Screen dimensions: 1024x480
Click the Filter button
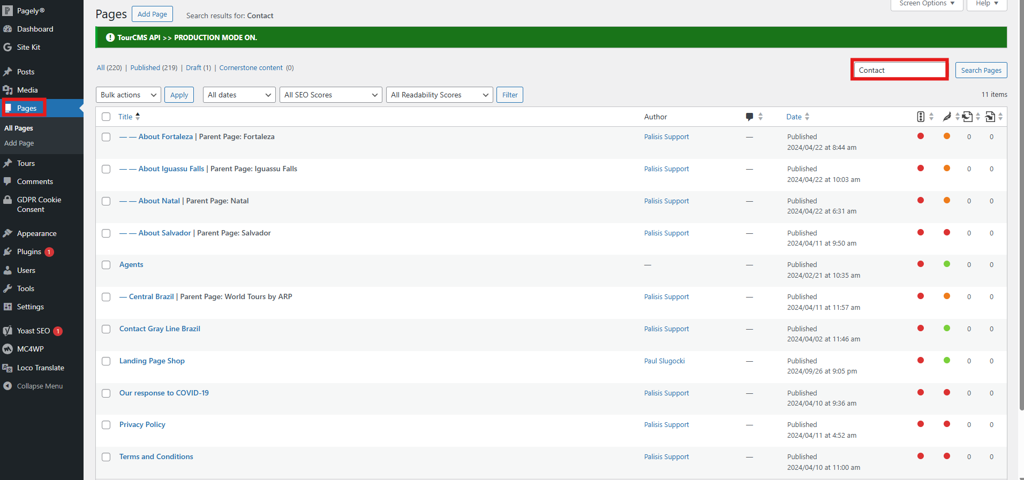(x=510, y=95)
